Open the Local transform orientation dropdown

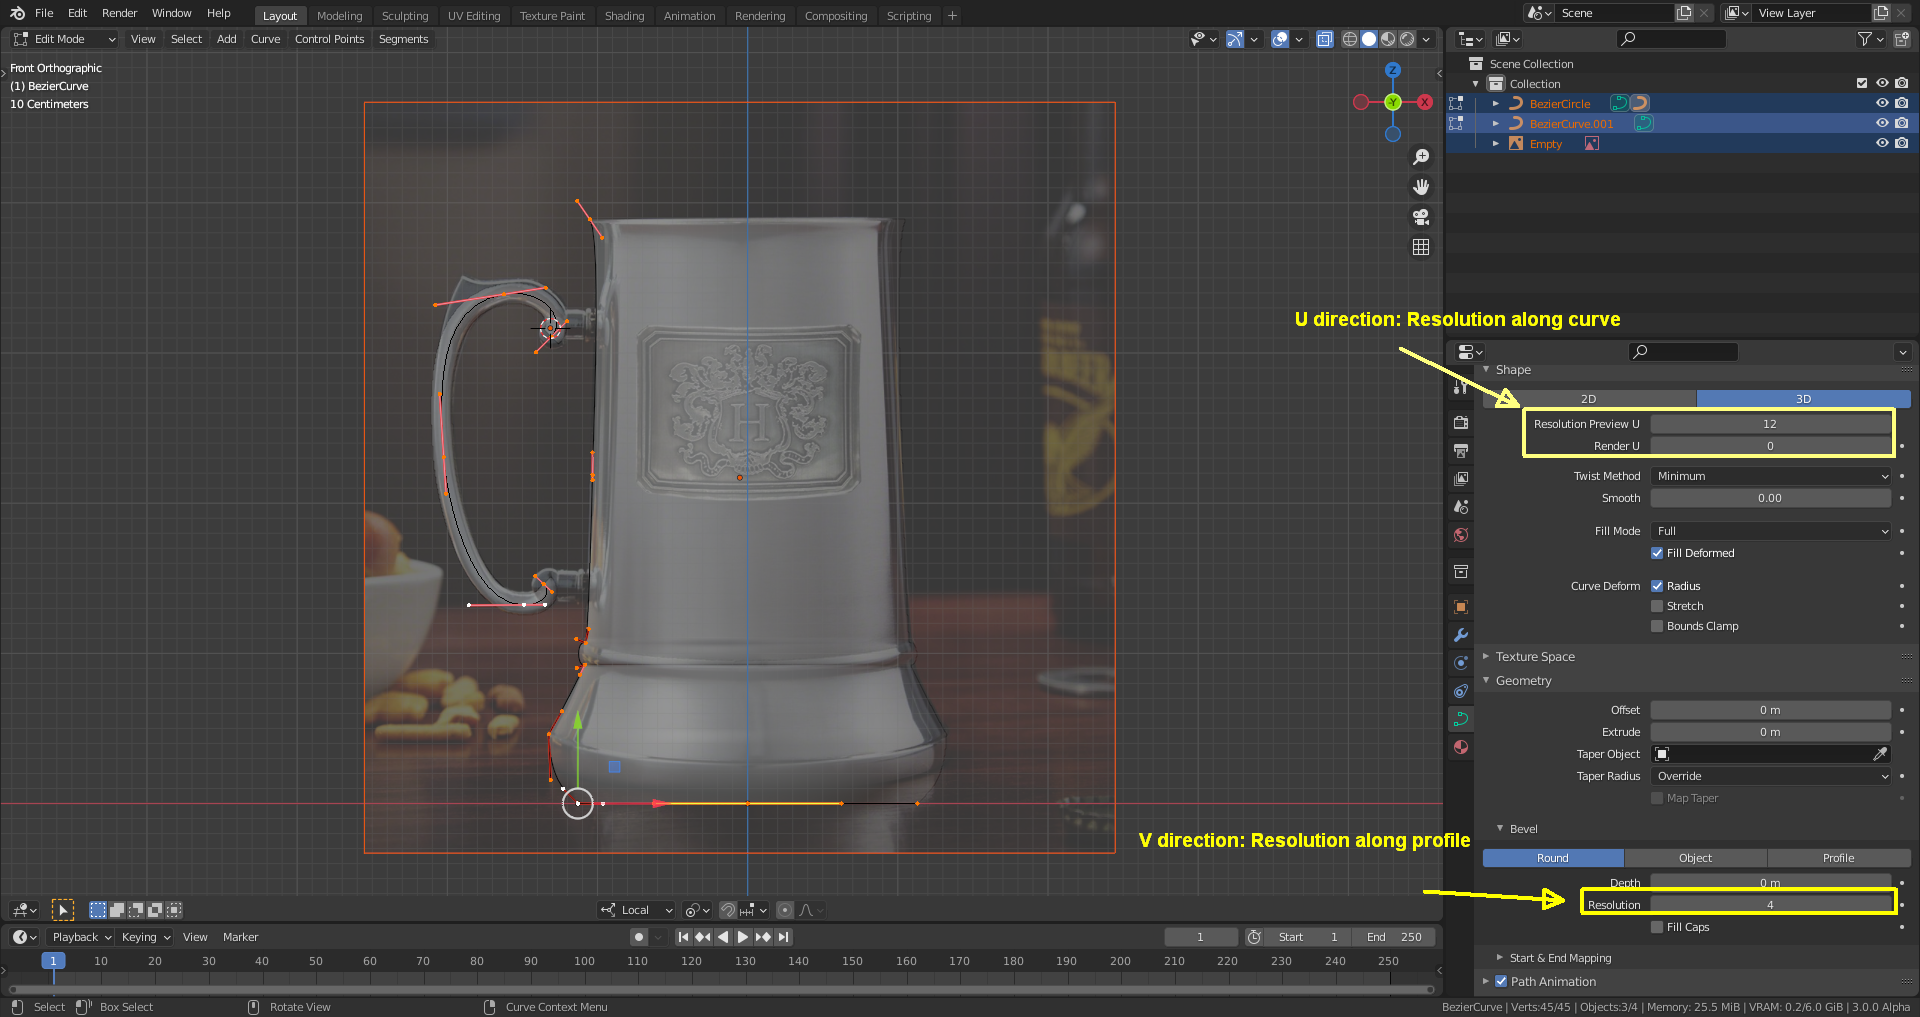637,910
